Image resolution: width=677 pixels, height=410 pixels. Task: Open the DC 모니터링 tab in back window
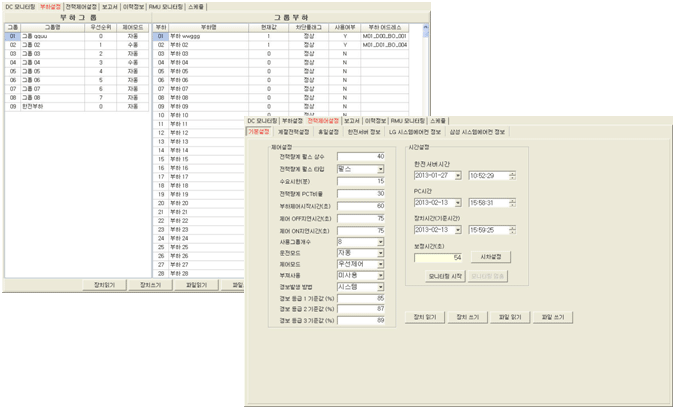20,6
